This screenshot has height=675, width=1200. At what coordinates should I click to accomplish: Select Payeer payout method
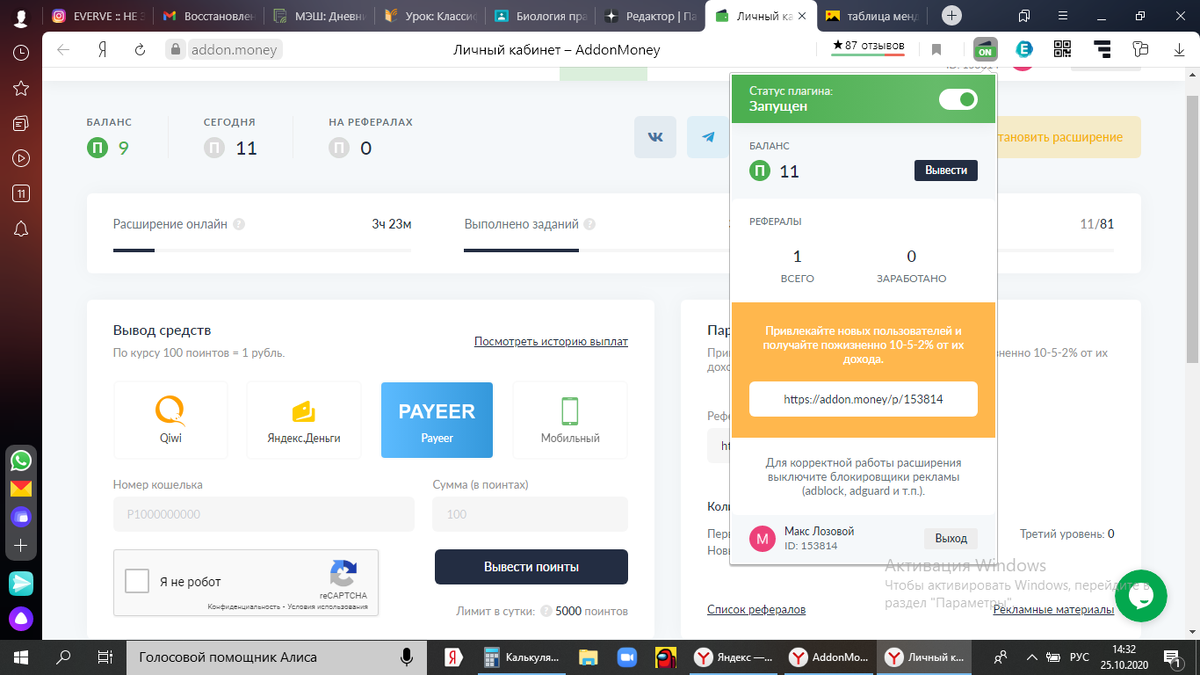pyautogui.click(x=437, y=419)
